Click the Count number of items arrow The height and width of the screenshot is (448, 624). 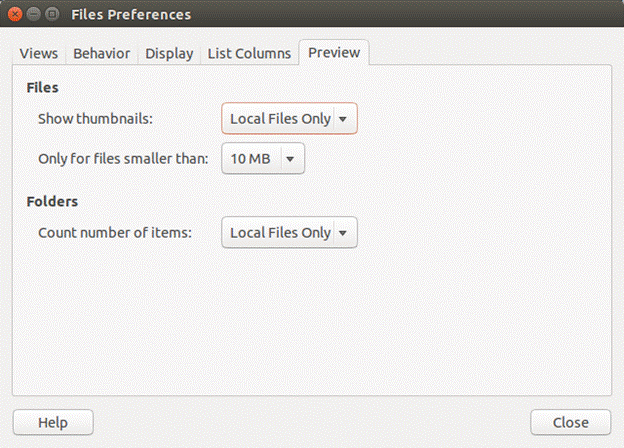tap(343, 233)
